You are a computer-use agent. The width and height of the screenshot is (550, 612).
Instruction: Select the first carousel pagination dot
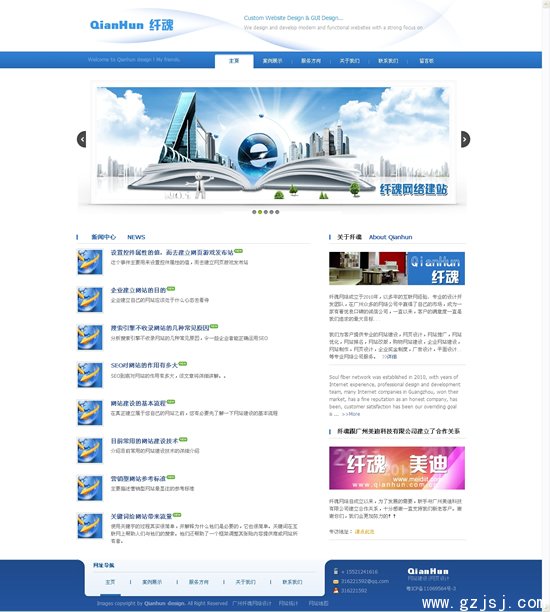coord(254,212)
